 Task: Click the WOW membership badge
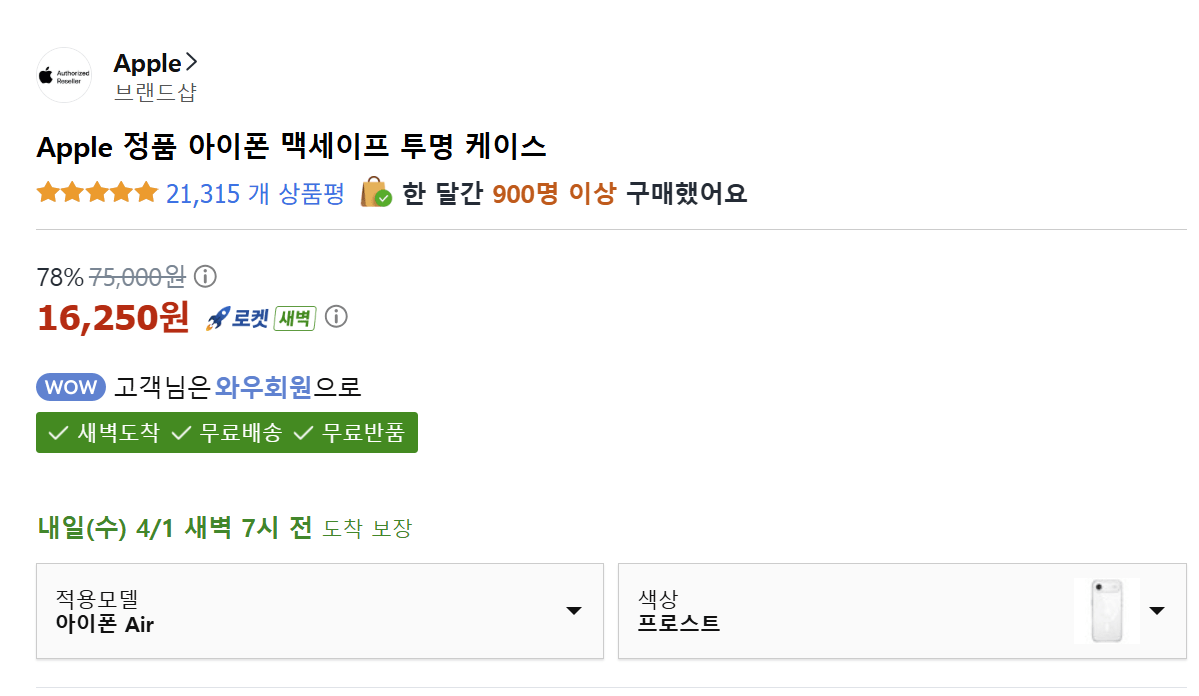pos(70,387)
